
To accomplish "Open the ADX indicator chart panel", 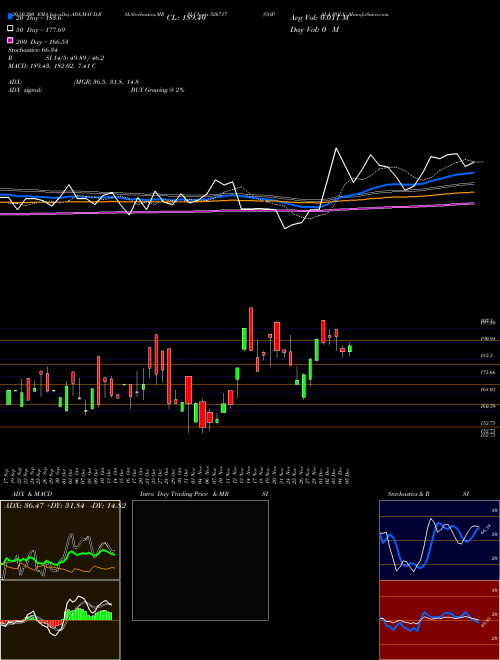I will (60, 540).
